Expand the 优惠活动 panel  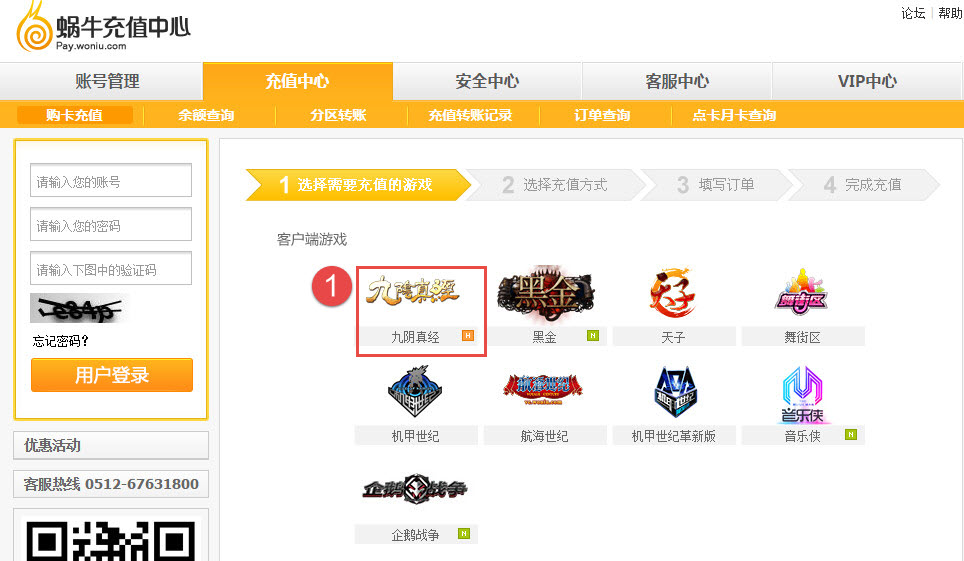[x=111, y=445]
